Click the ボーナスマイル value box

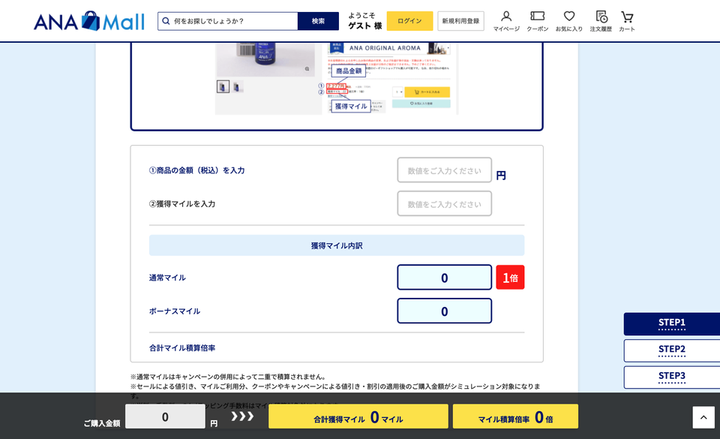tap(444, 311)
